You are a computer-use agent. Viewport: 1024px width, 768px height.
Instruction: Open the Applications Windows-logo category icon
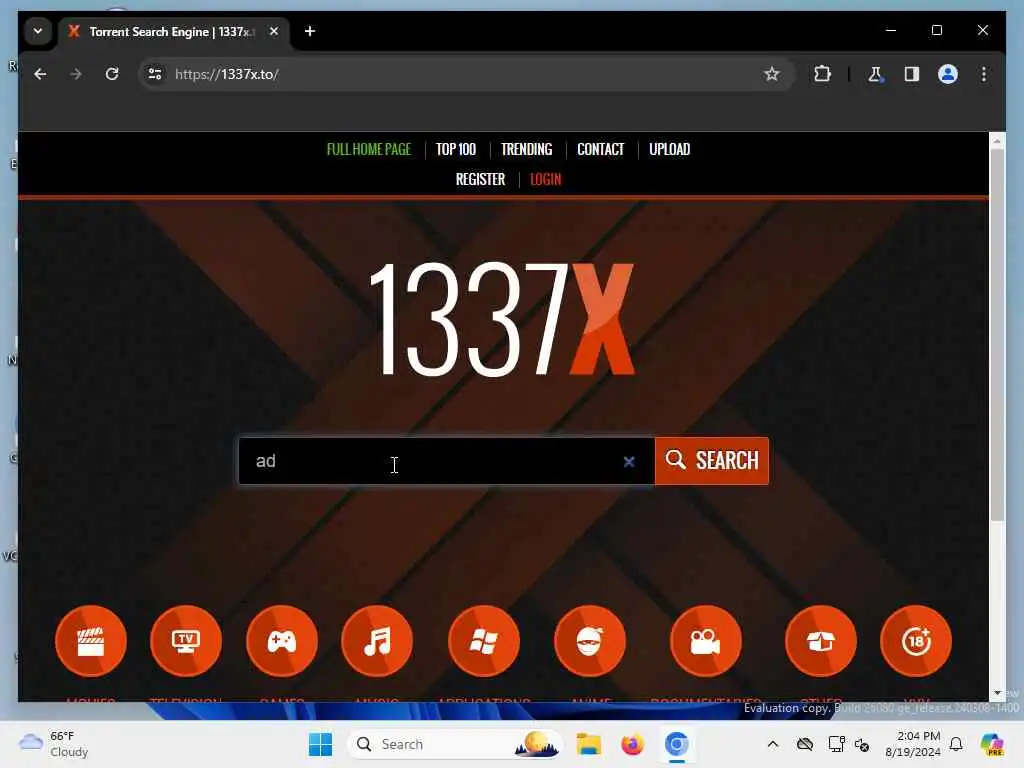click(x=484, y=641)
